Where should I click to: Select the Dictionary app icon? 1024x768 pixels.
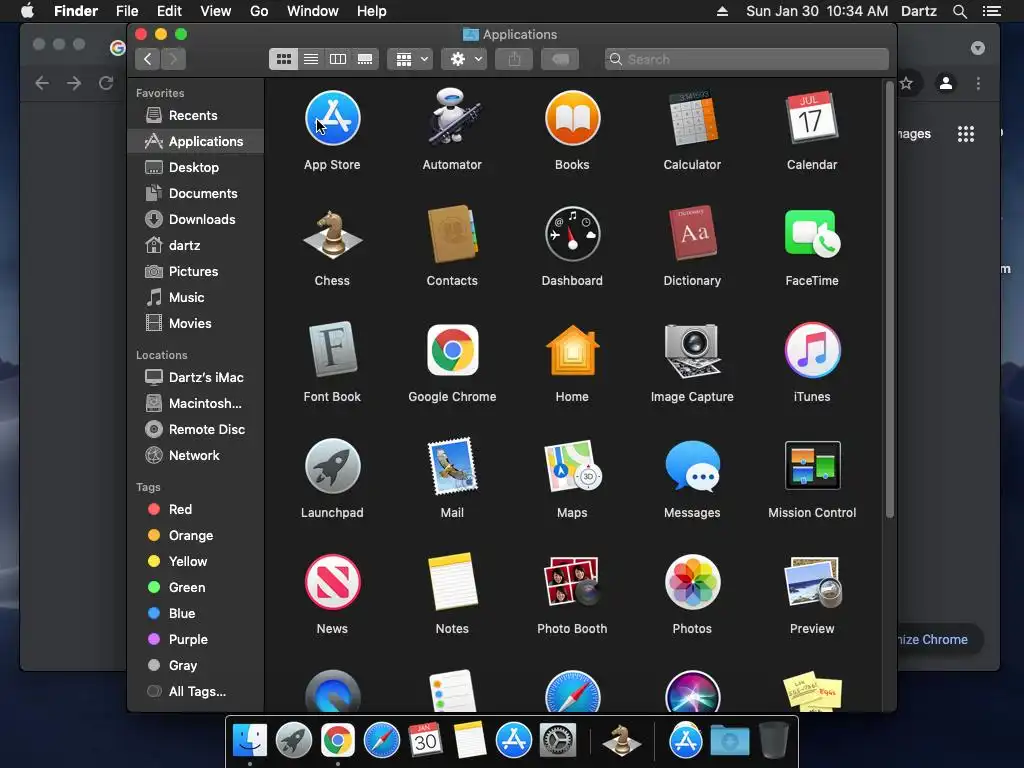(x=692, y=234)
